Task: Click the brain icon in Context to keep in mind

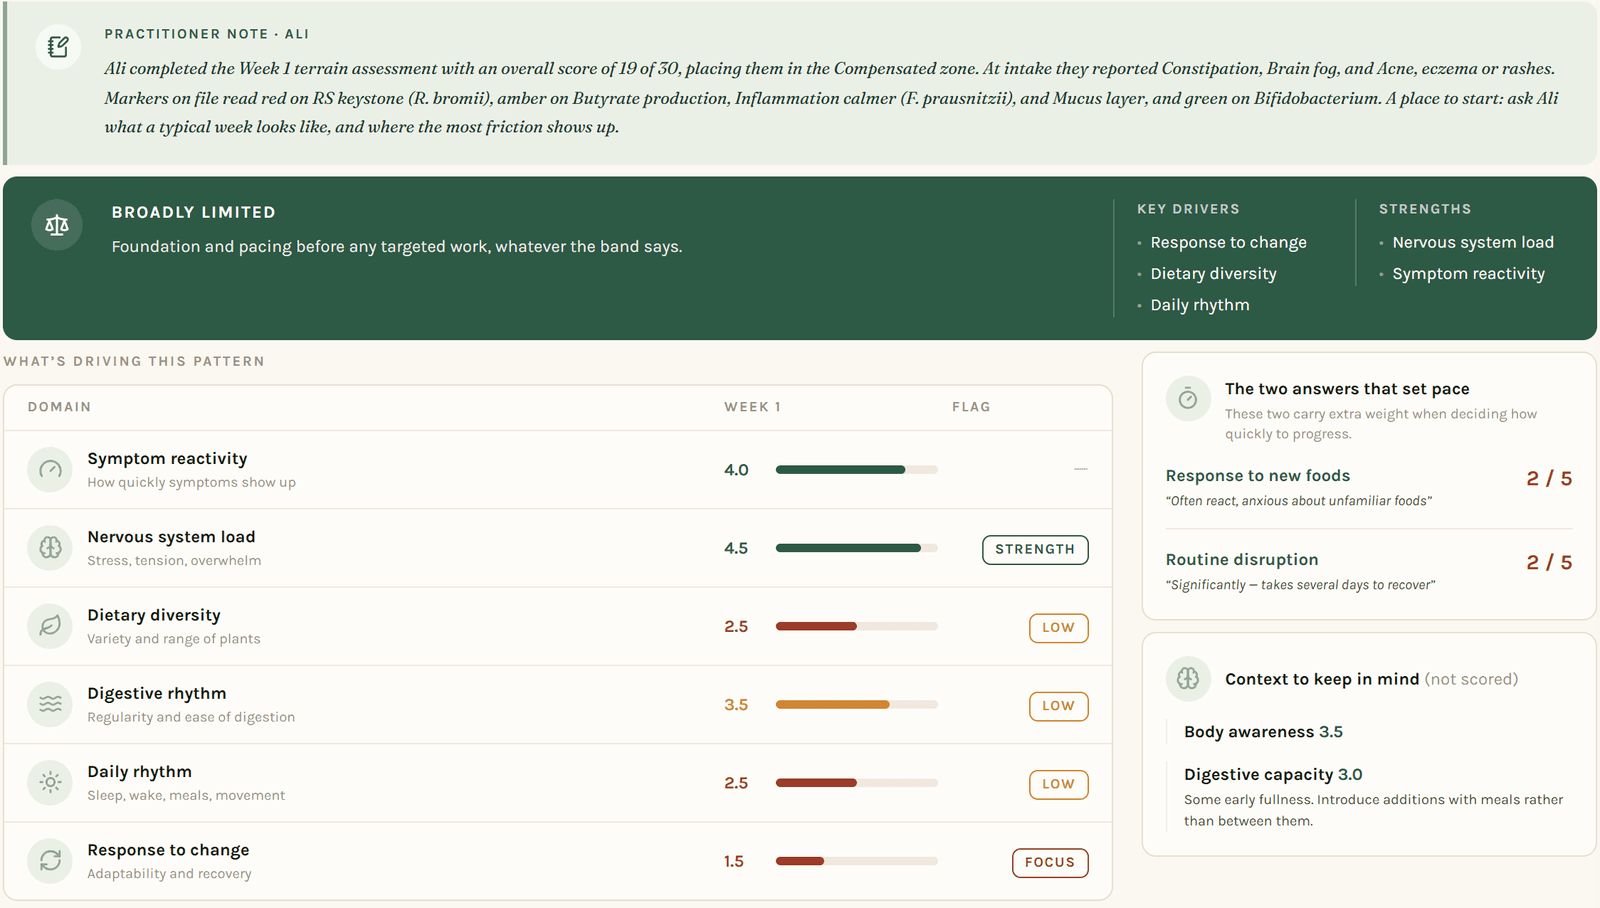Action: pyautogui.click(x=1188, y=679)
